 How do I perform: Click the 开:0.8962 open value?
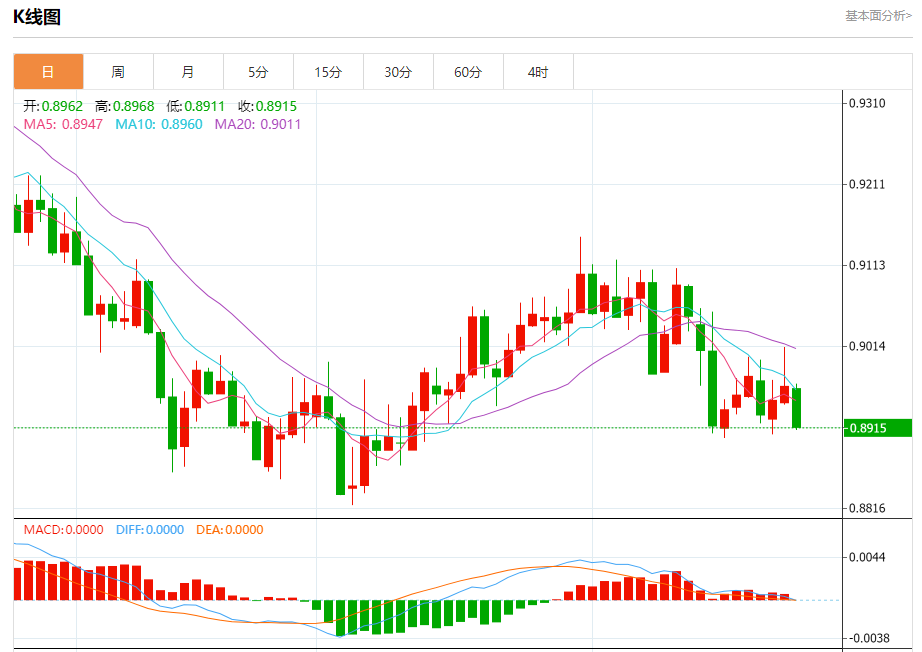pyautogui.click(x=53, y=106)
